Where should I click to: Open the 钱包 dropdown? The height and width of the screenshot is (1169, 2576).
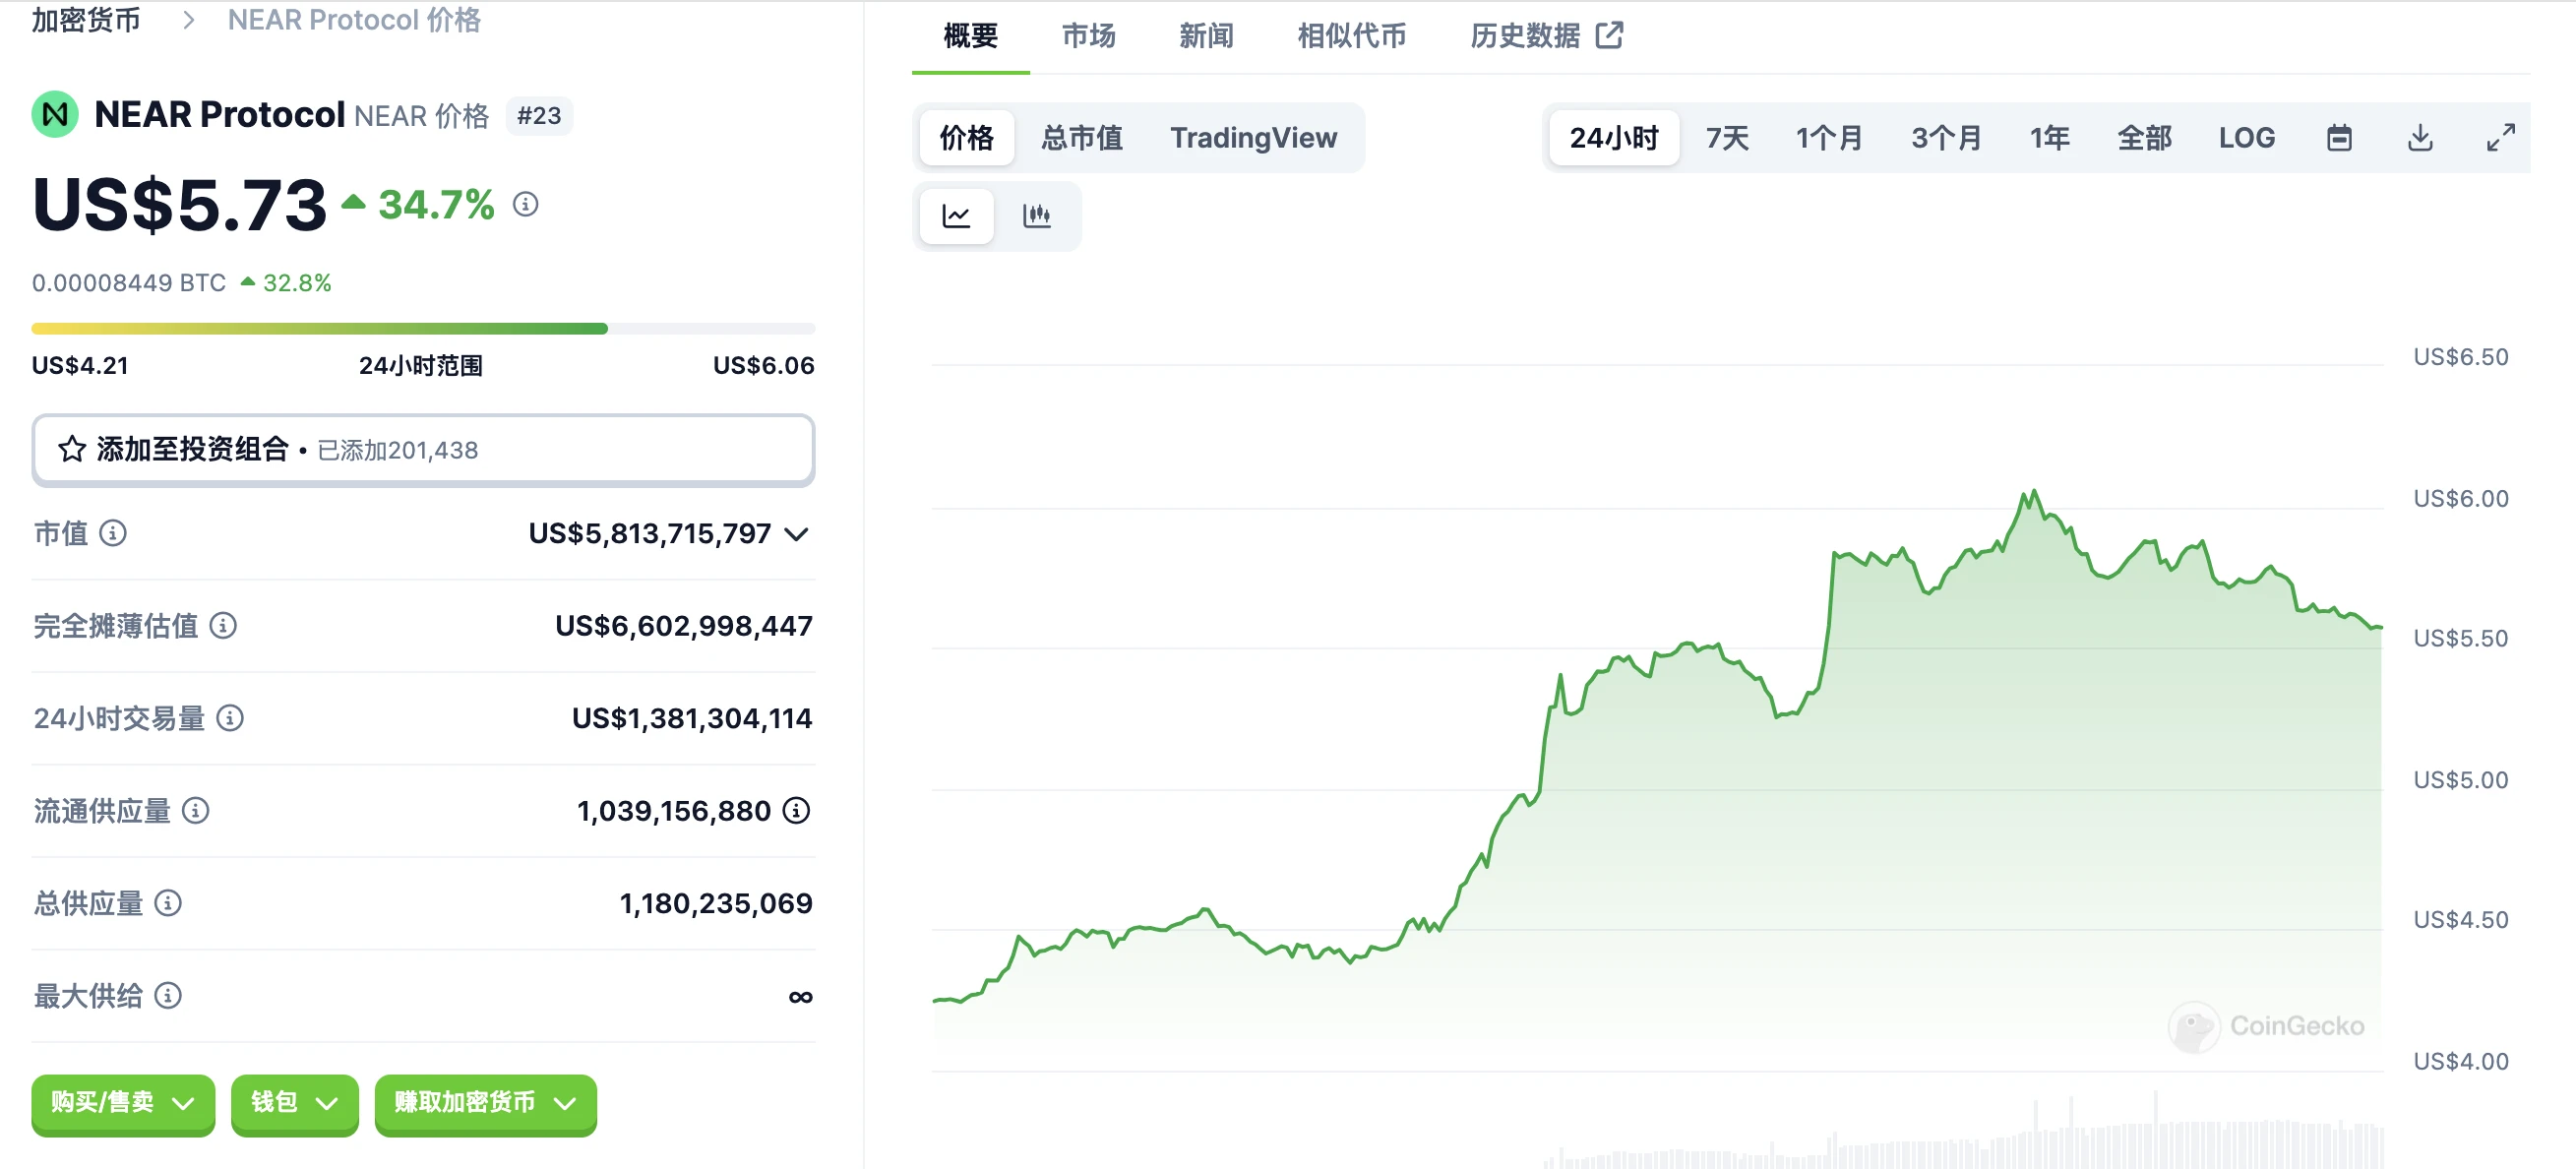click(294, 1104)
